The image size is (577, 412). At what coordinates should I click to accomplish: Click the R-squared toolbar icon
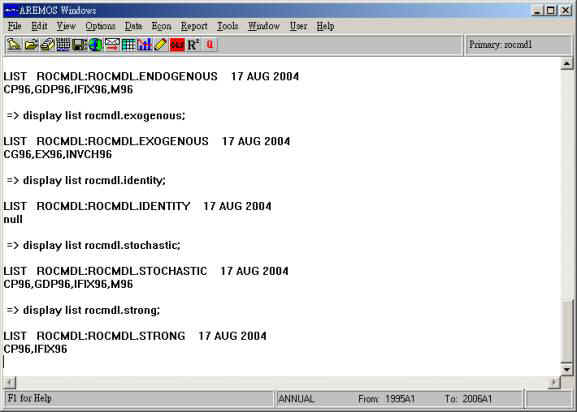click(193, 45)
